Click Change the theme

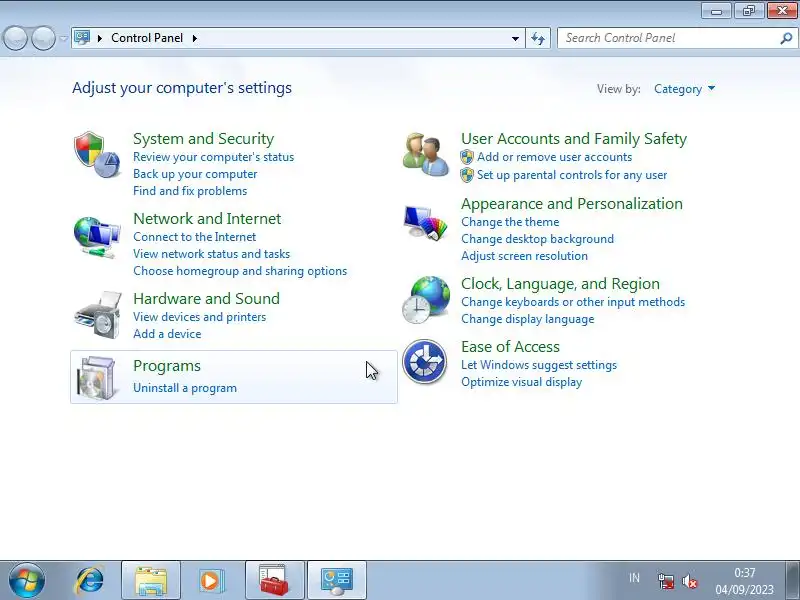[510, 222]
